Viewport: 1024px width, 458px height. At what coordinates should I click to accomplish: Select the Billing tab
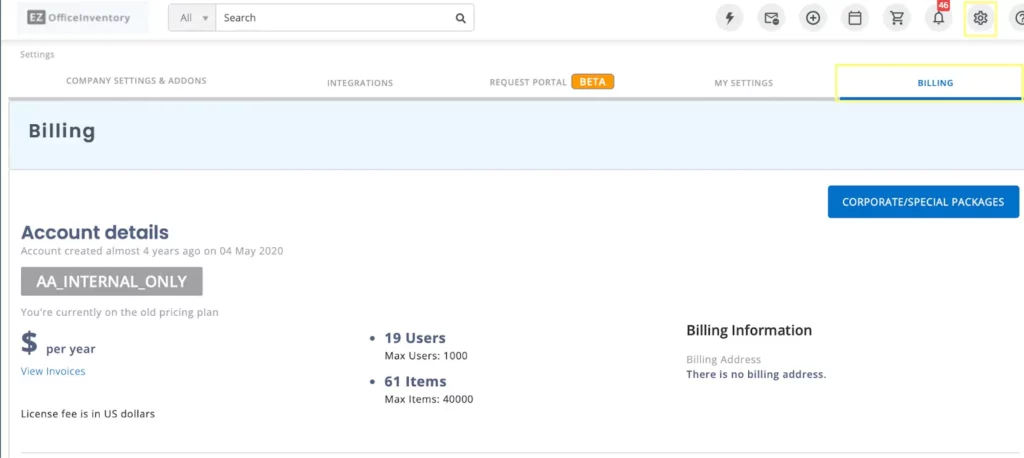tap(935, 83)
